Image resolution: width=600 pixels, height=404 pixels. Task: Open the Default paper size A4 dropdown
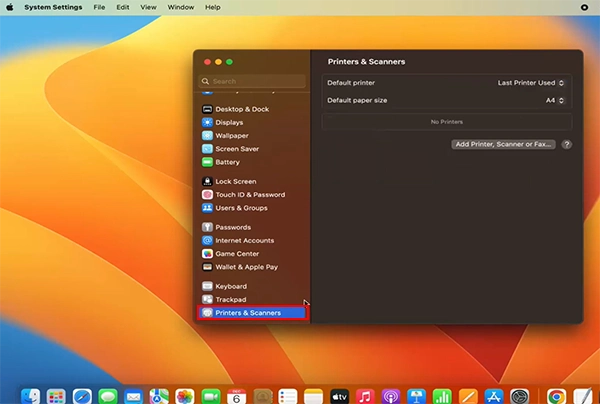tap(555, 100)
